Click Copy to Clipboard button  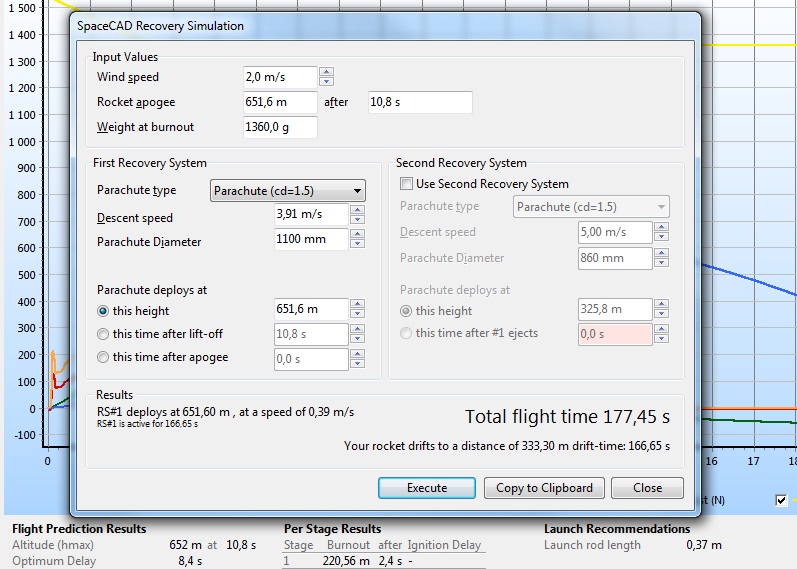[544, 488]
